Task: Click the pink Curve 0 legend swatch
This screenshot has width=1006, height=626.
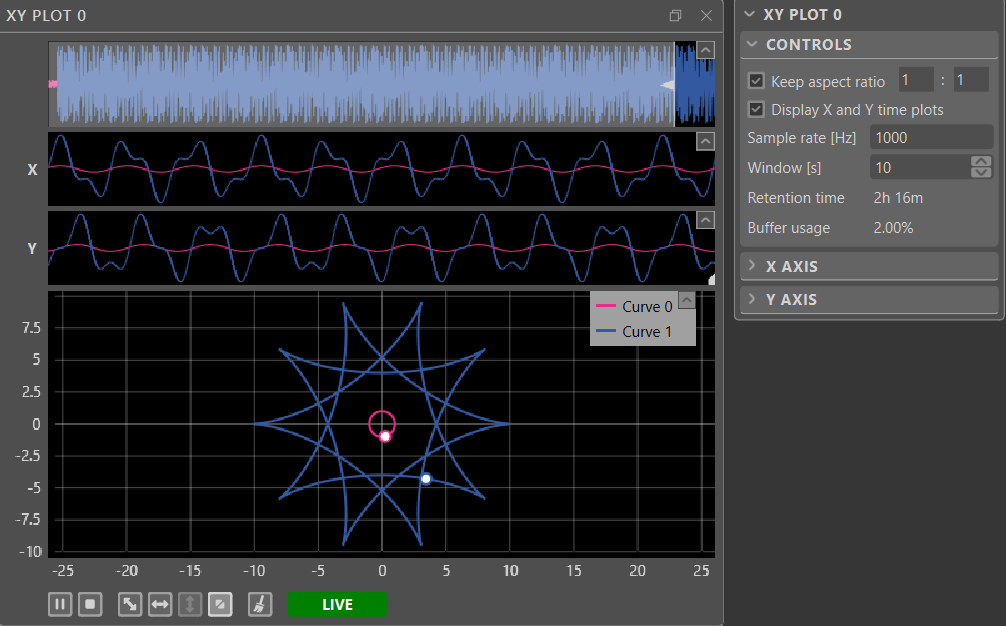Action: point(606,307)
